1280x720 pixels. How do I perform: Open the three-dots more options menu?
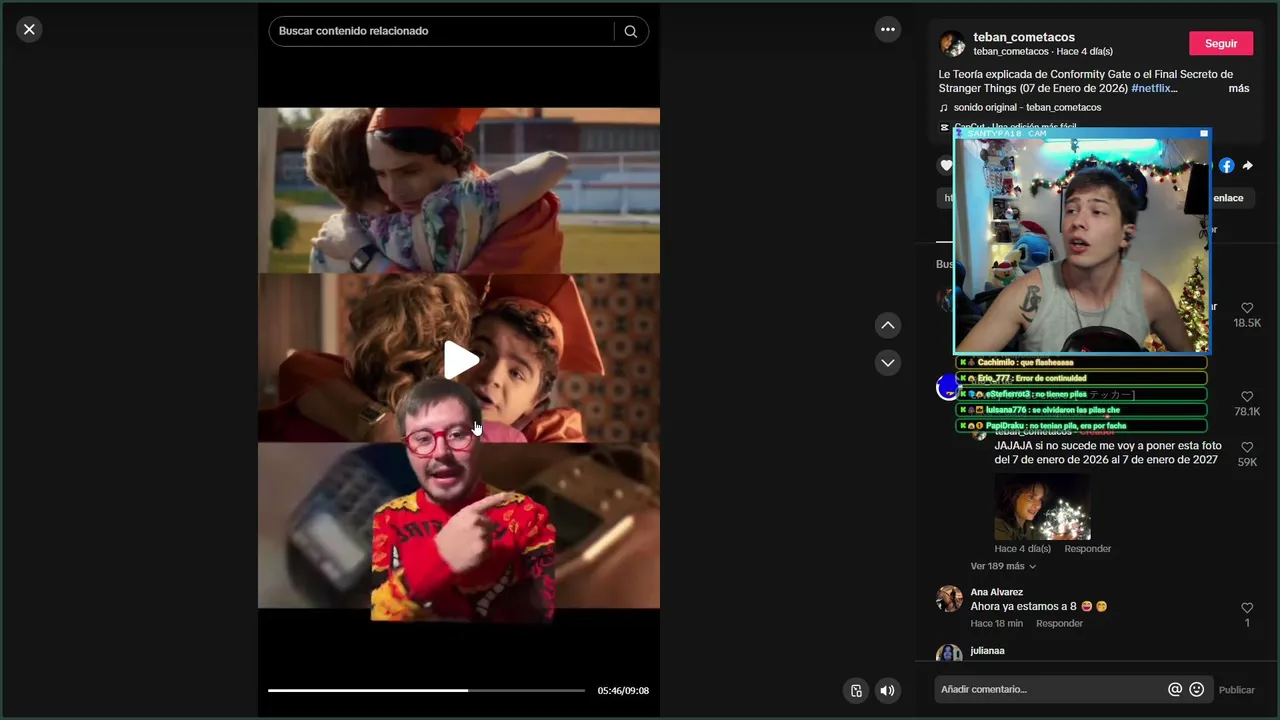tap(888, 30)
